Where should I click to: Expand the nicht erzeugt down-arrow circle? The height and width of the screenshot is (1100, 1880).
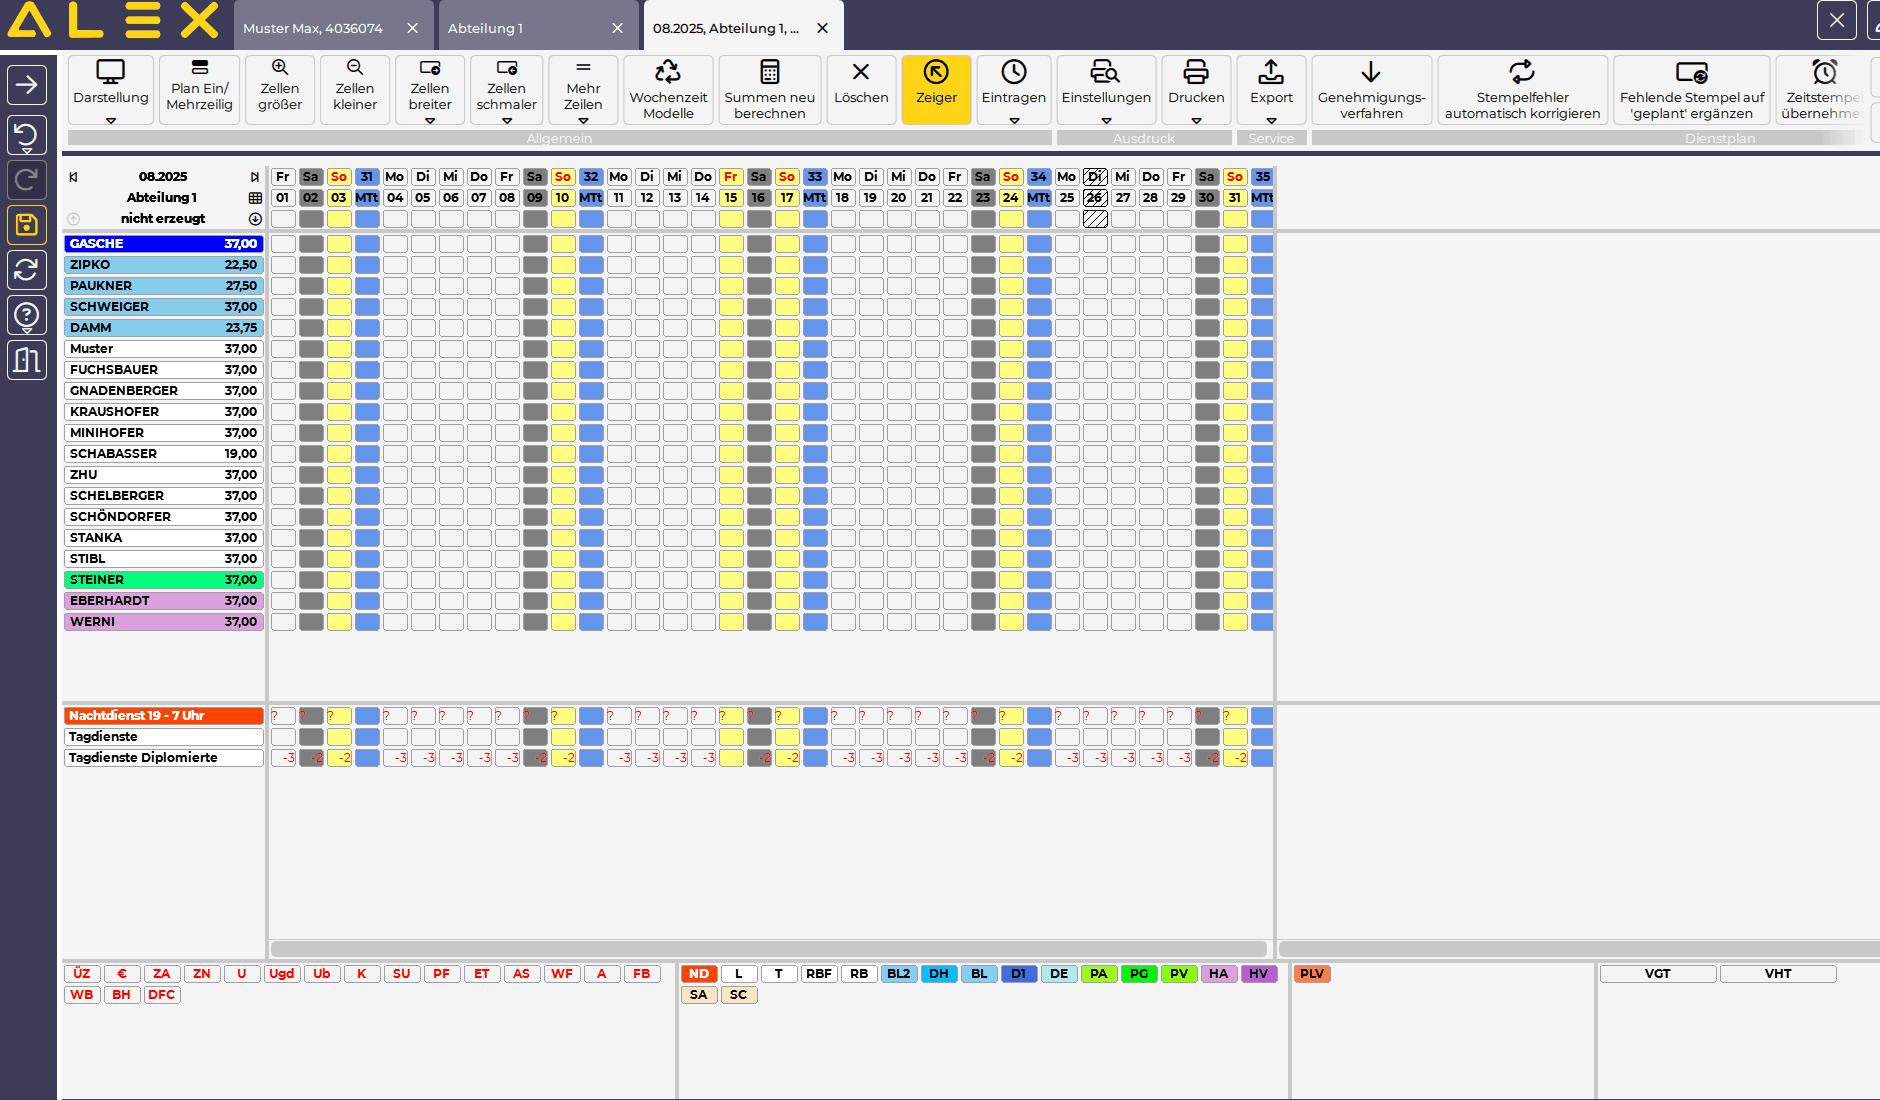point(255,219)
